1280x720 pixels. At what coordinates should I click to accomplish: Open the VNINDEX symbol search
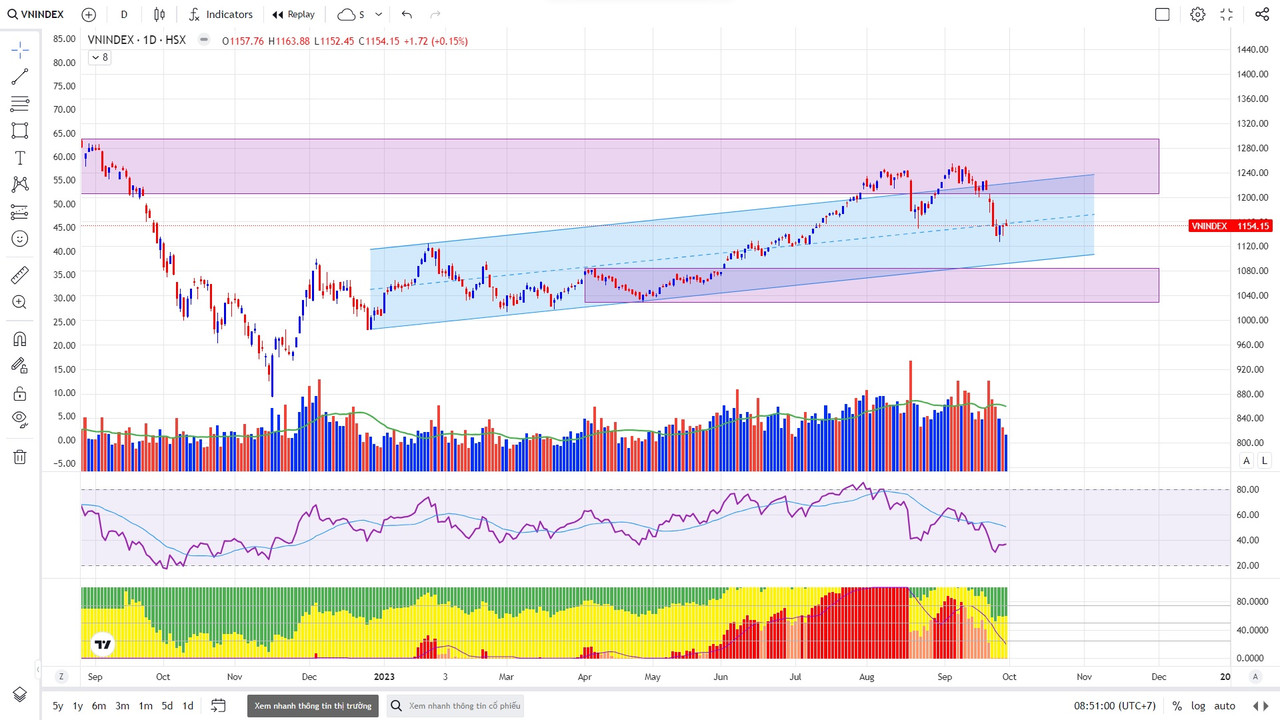pyautogui.click(x=36, y=14)
